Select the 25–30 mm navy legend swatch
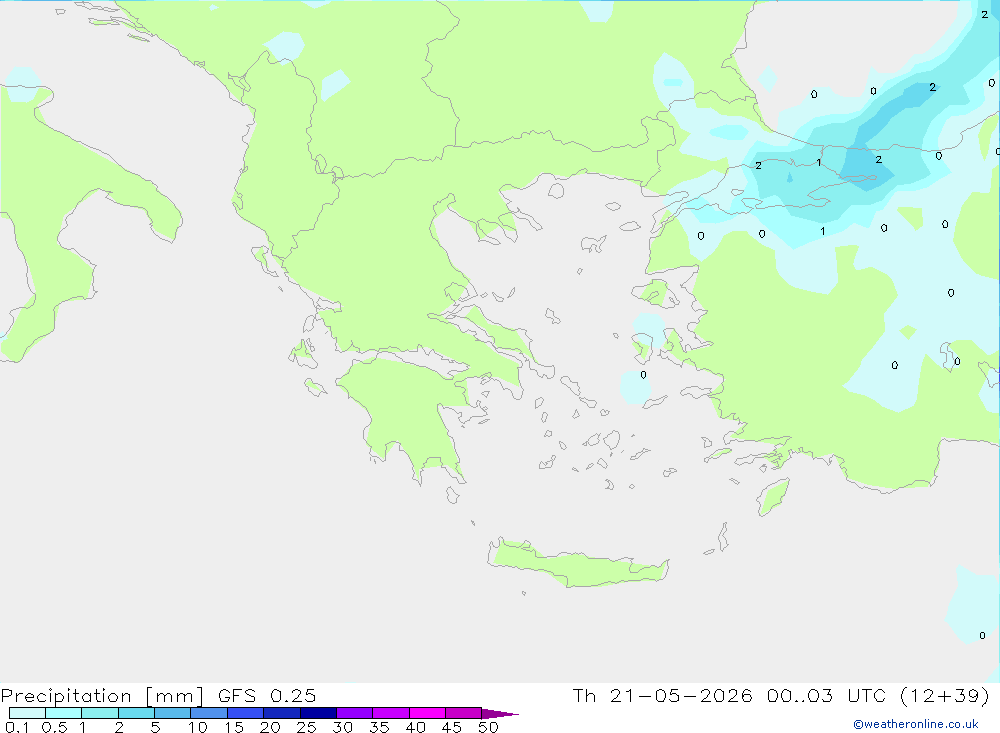The width and height of the screenshot is (1000, 733). click(318, 713)
